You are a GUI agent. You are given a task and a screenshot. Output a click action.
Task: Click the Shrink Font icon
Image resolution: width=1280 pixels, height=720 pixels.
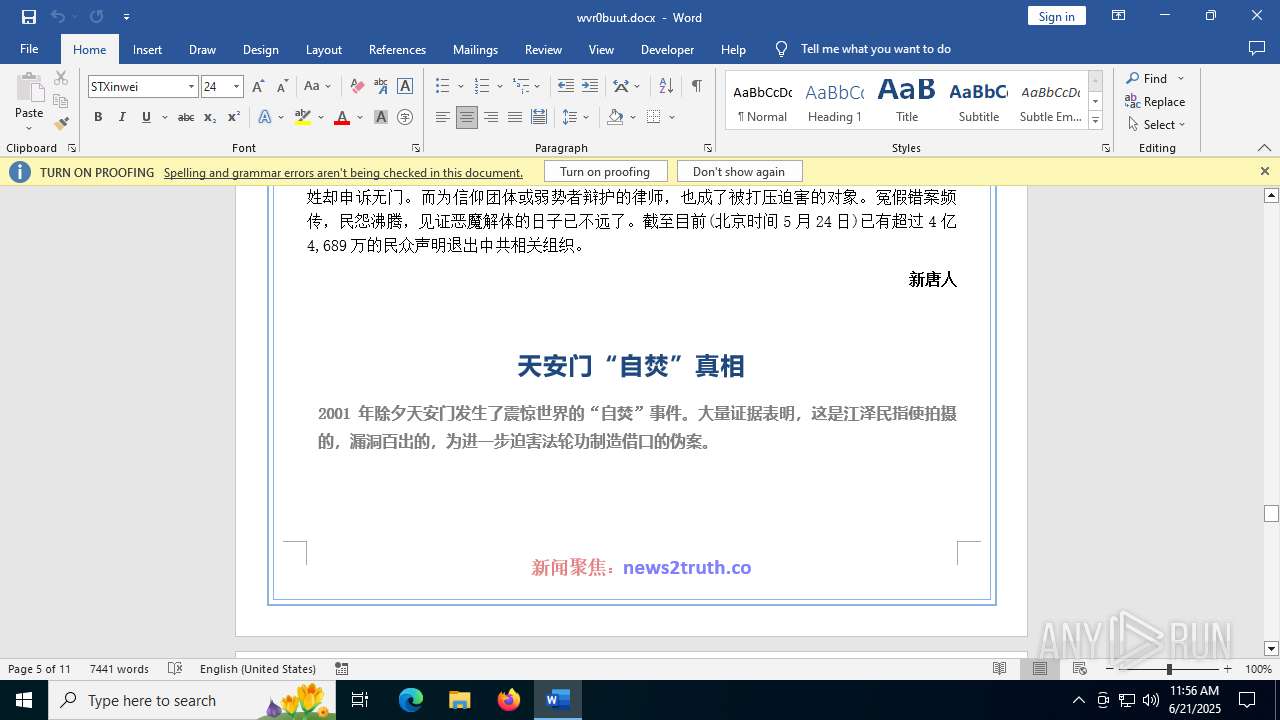282,87
